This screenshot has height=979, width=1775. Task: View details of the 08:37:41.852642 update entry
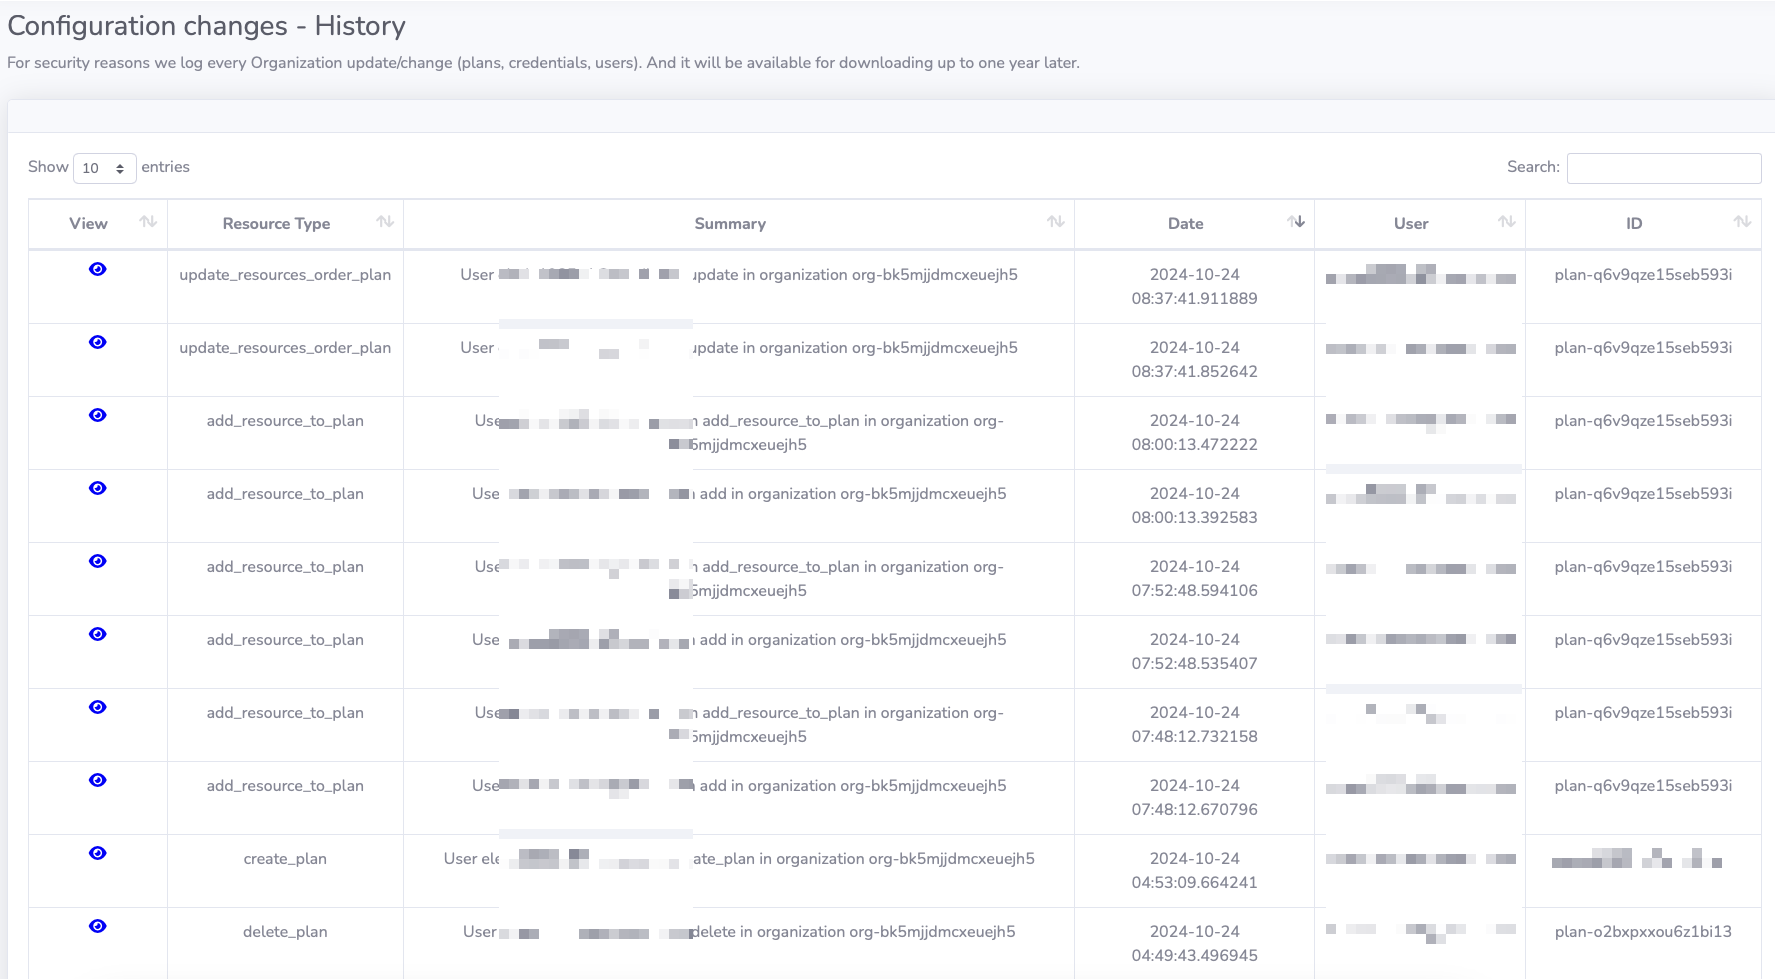coord(97,342)
